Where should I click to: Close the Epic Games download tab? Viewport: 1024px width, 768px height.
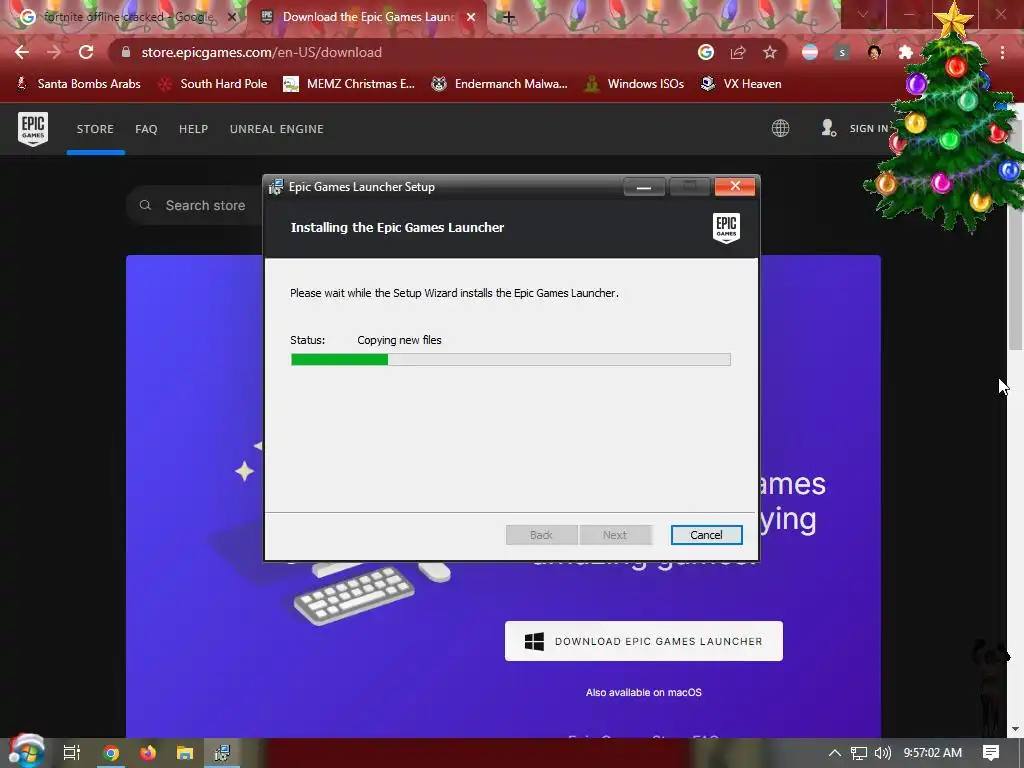471,18
